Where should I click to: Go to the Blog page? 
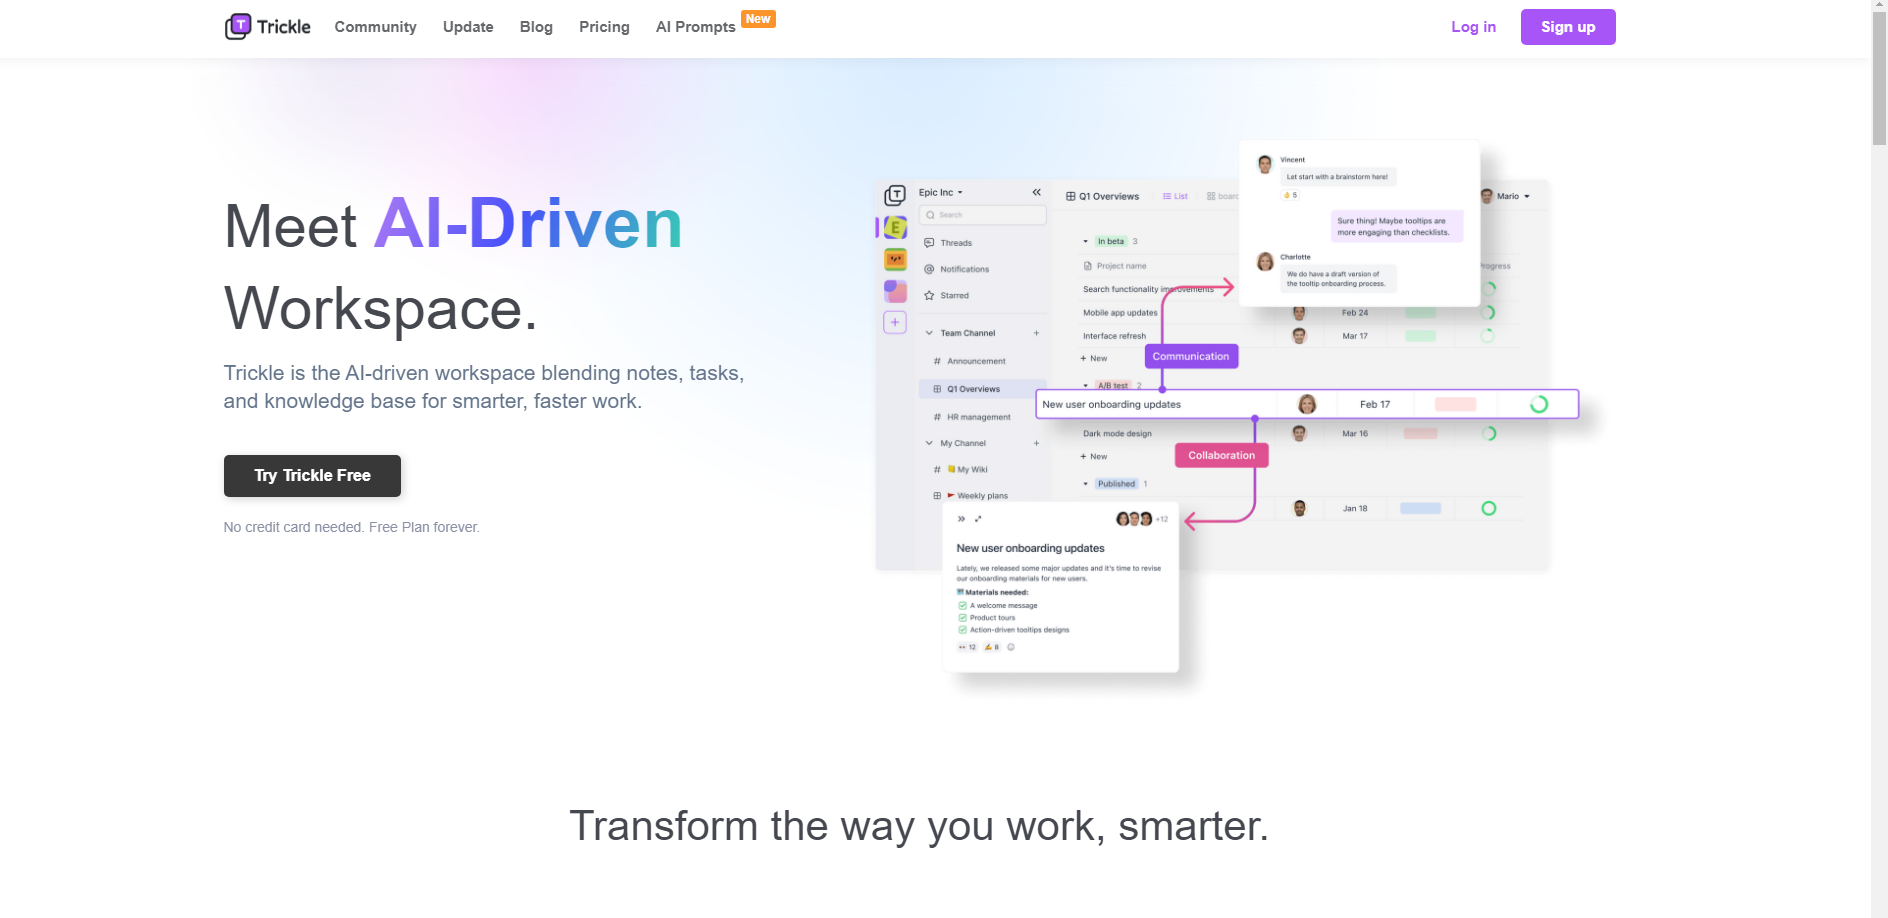(x=536, y=27)
